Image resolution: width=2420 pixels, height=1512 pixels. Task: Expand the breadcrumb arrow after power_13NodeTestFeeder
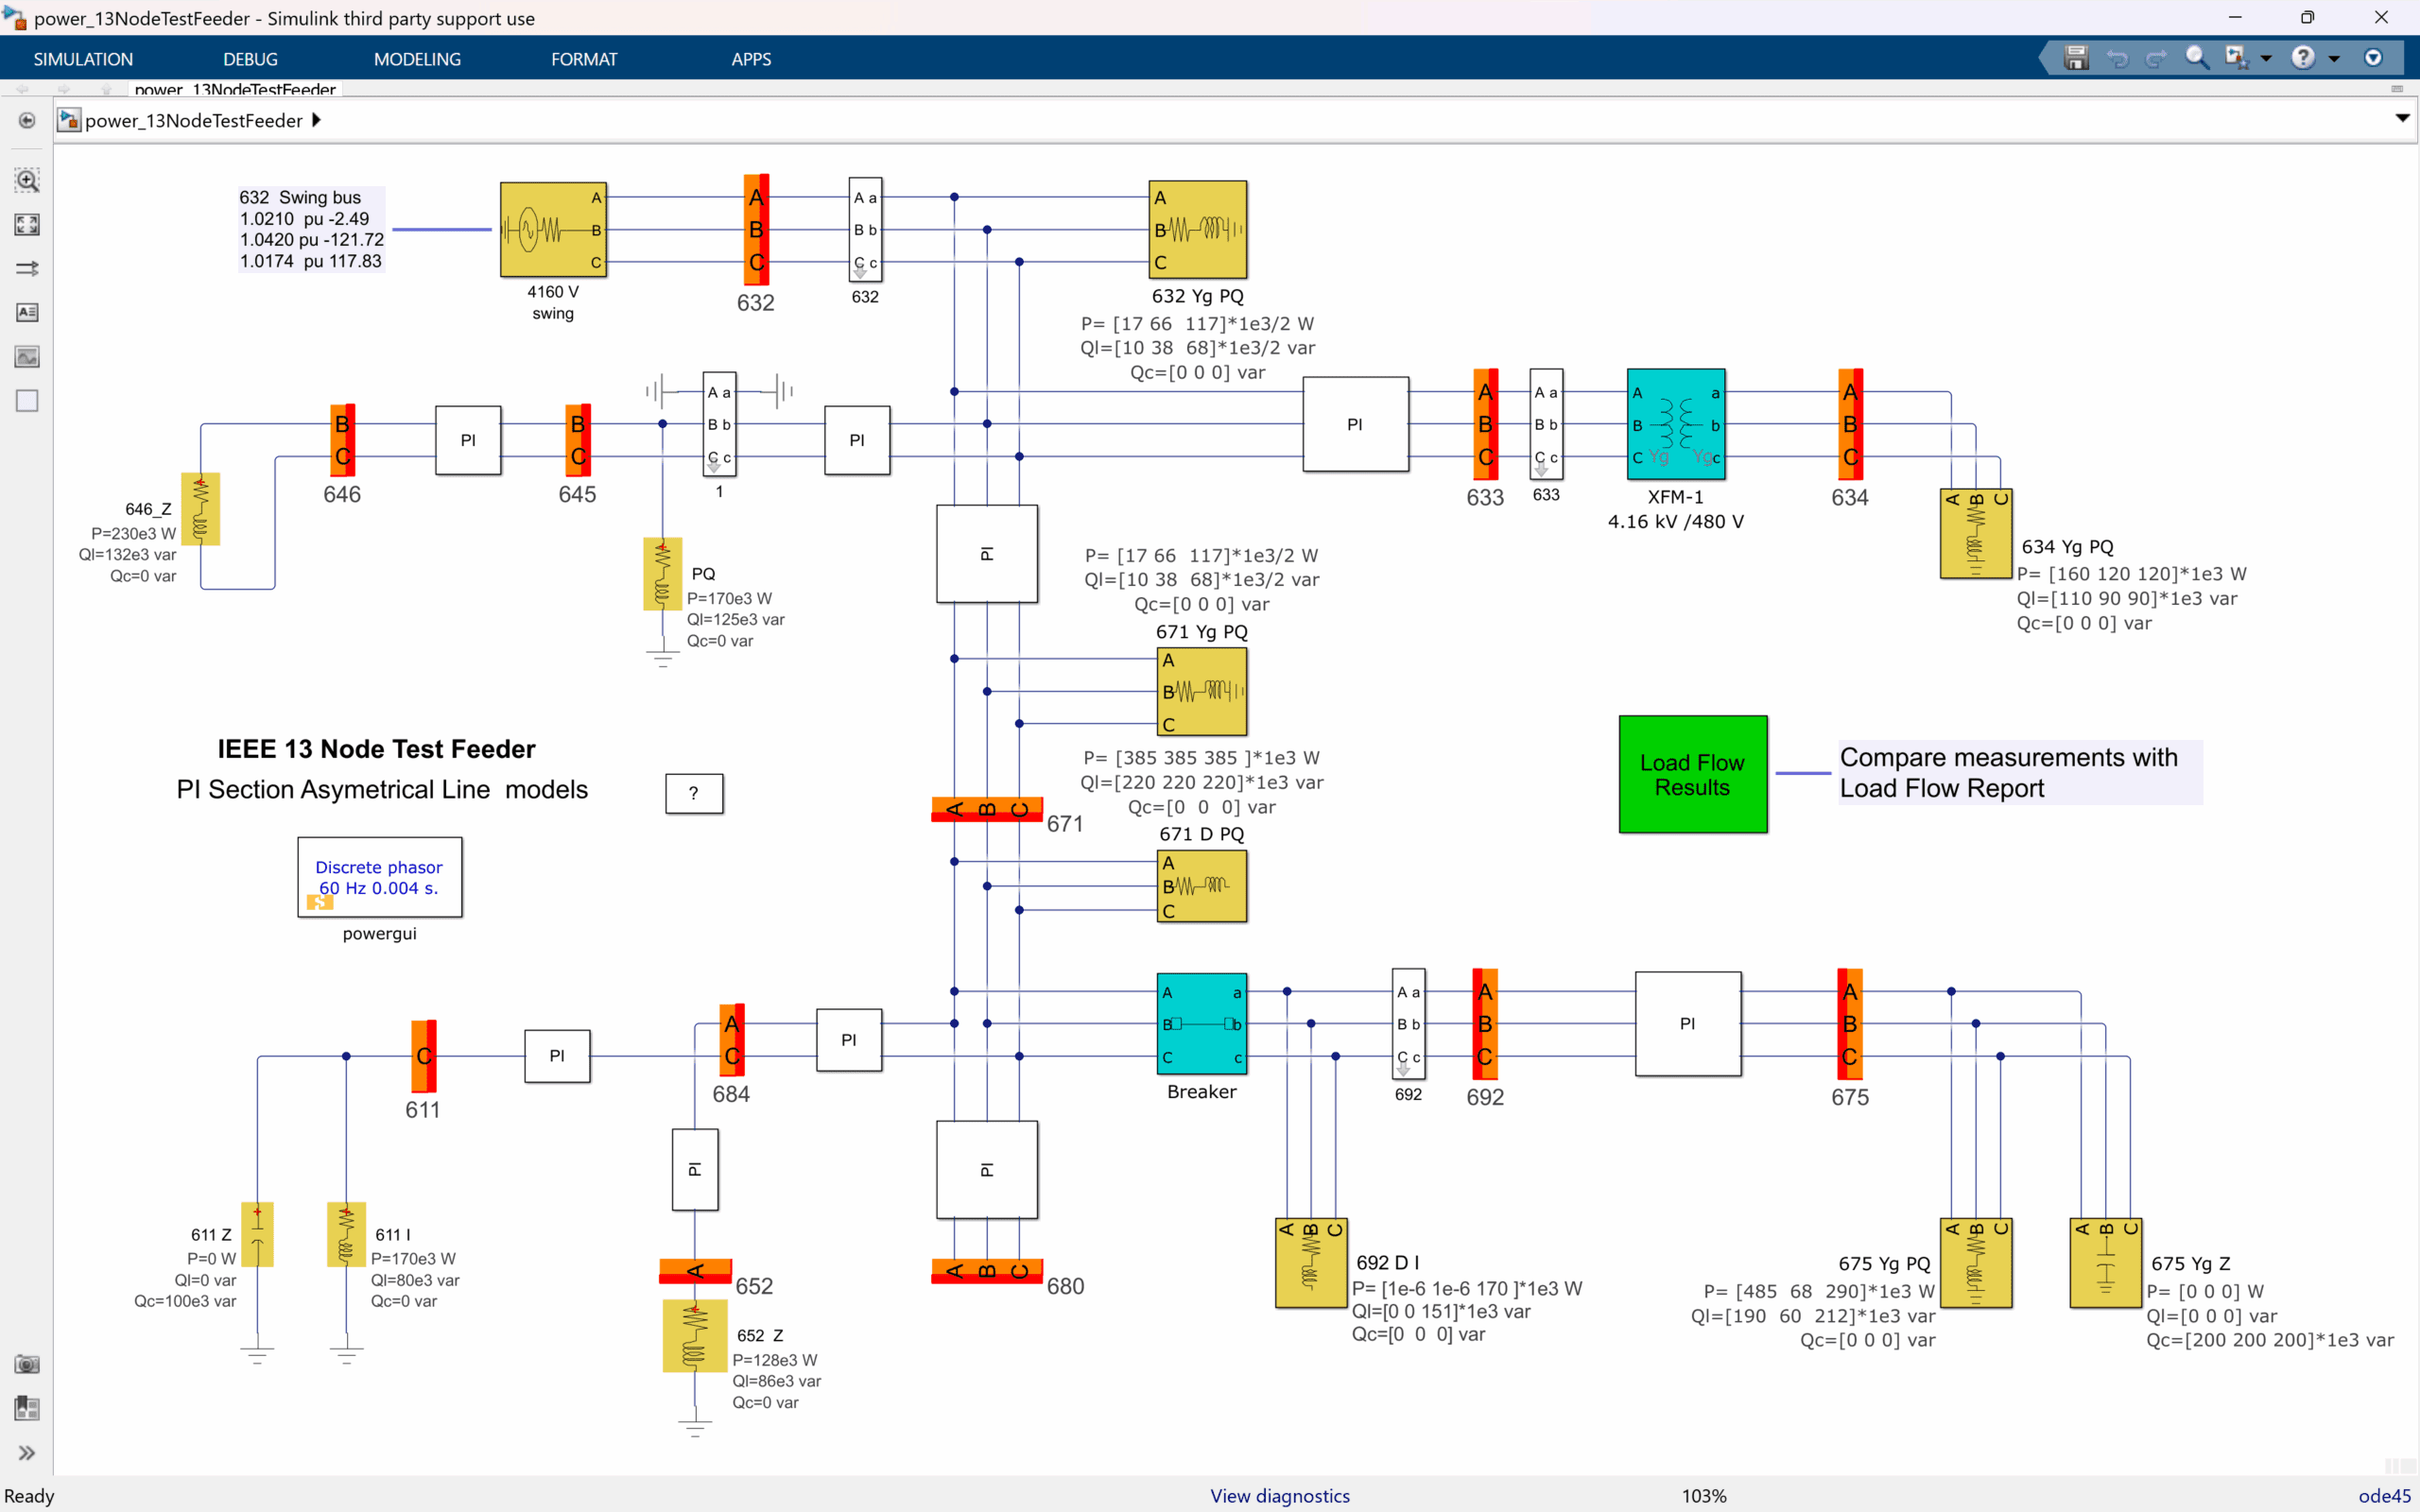tap(318, 120)
